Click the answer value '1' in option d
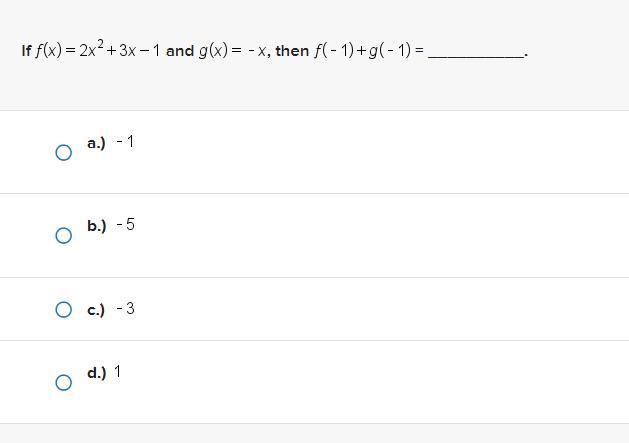The width and height of the screenshot is (629, 443). click(x=117, y=372)
